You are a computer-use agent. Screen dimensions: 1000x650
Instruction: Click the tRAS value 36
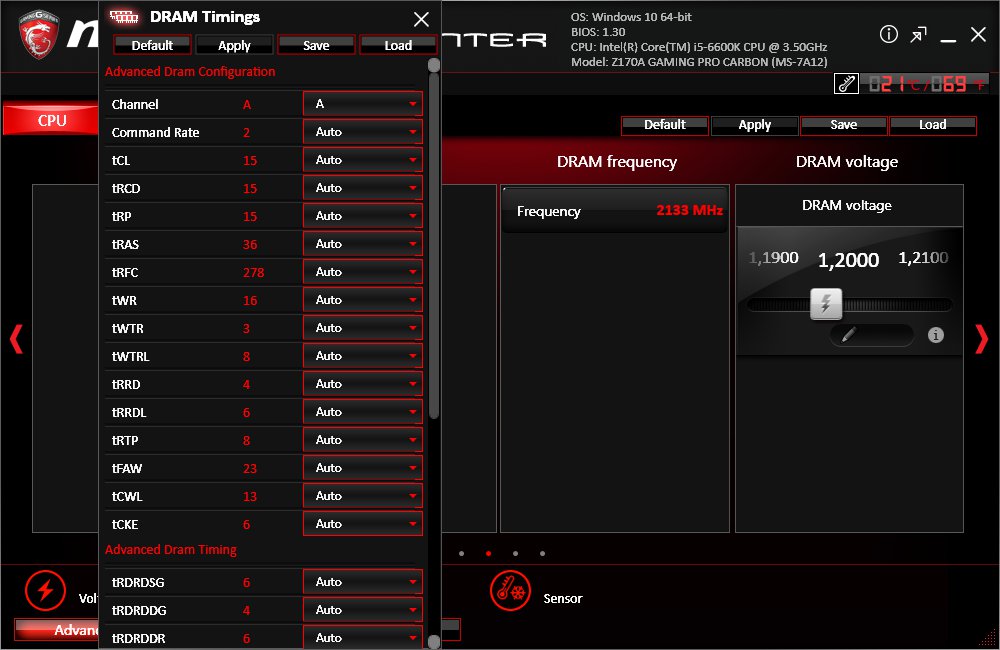click(250, 244)
